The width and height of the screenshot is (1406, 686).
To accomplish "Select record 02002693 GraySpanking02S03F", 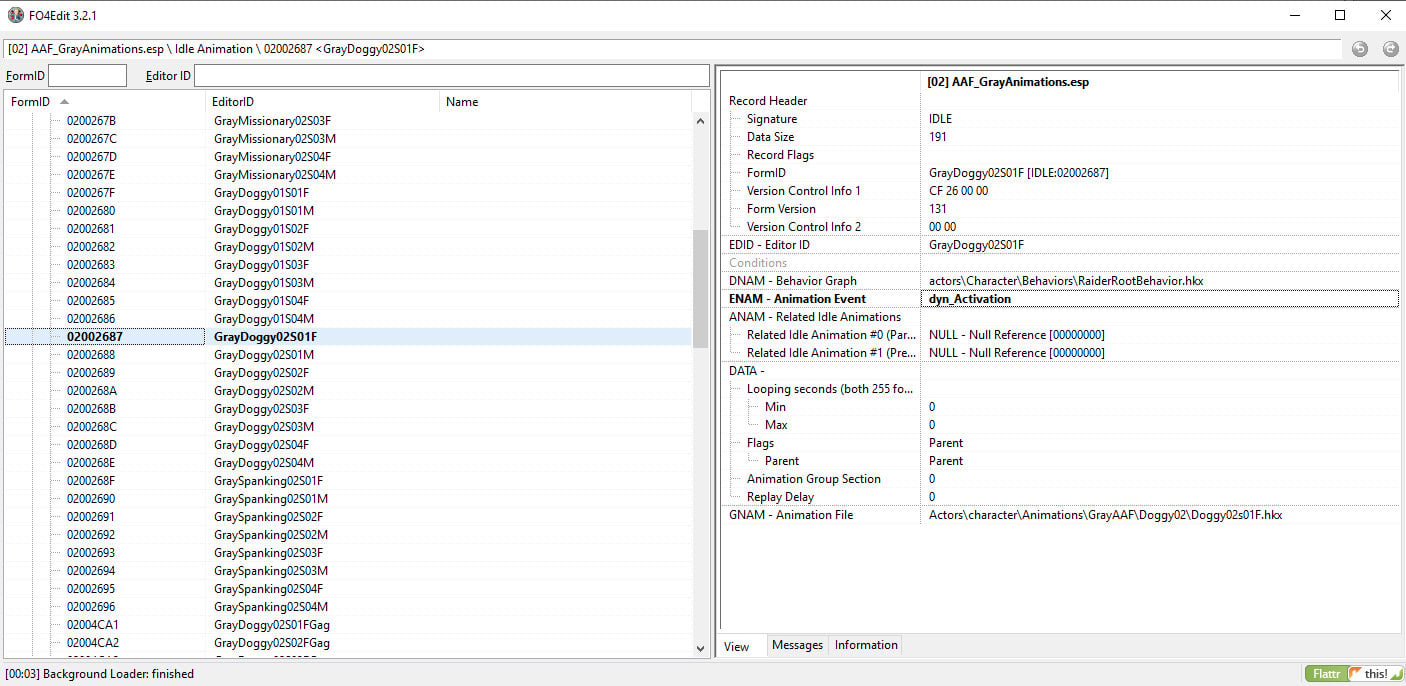I will pyautogui.click(x=348, y=553).
